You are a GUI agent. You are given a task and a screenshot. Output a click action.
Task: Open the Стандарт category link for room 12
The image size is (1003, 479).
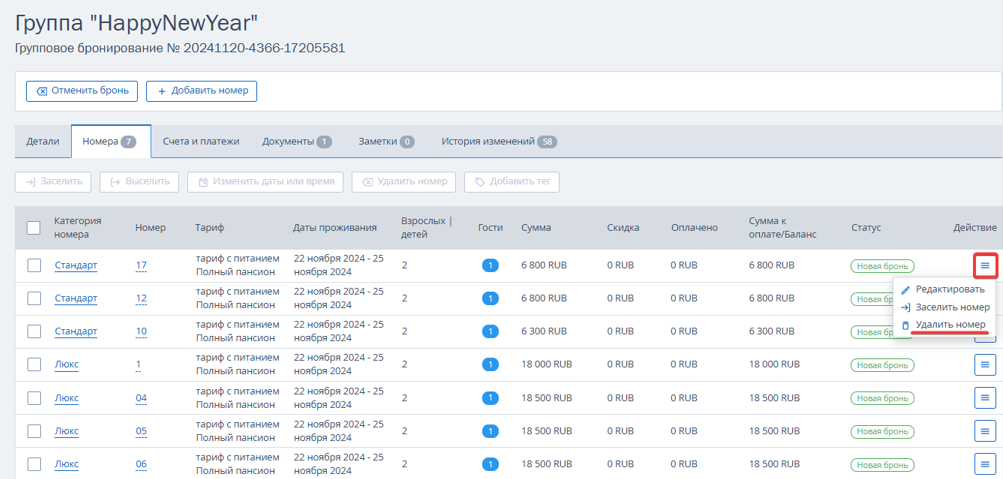coord(76,299)
